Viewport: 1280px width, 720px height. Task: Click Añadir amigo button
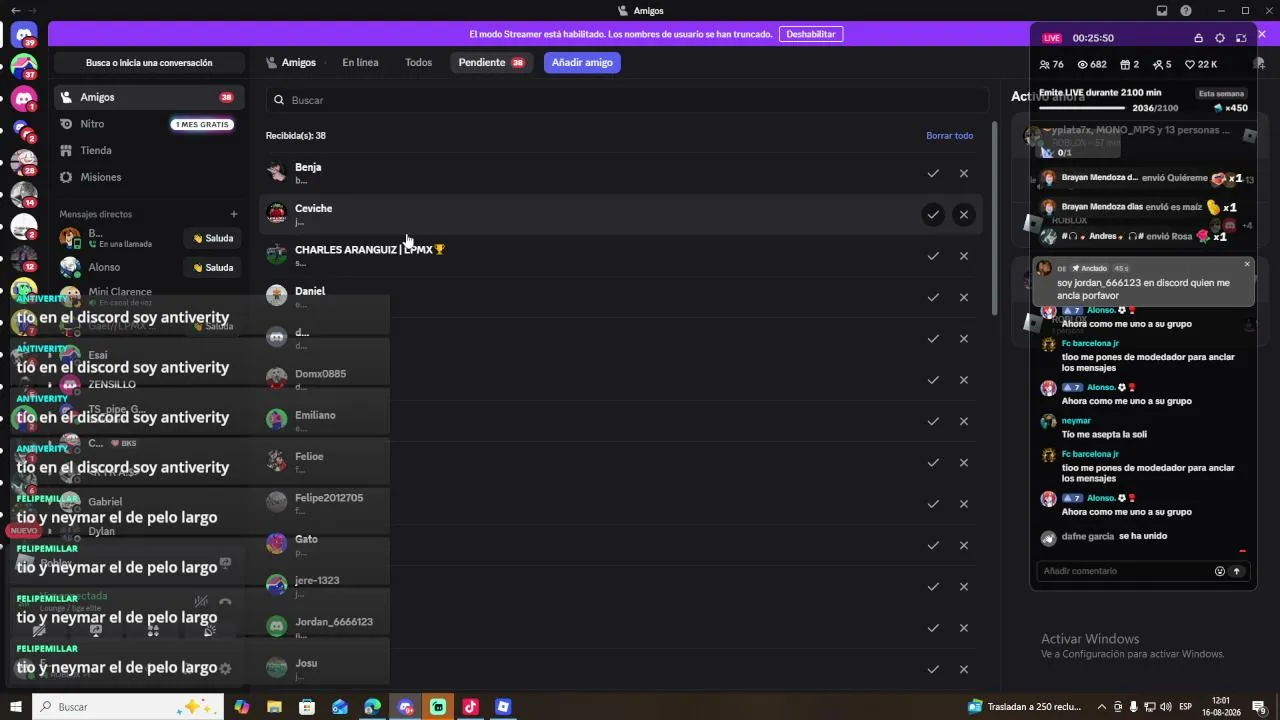tap(582, 62)
